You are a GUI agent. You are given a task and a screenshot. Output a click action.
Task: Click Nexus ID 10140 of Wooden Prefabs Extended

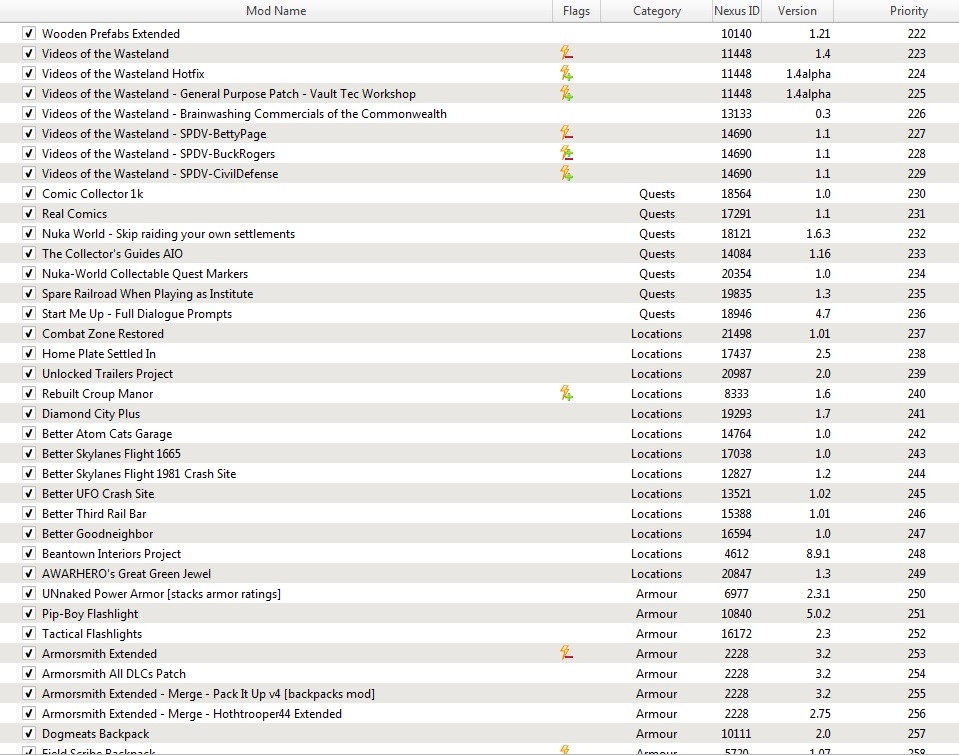tap(736, 34)
